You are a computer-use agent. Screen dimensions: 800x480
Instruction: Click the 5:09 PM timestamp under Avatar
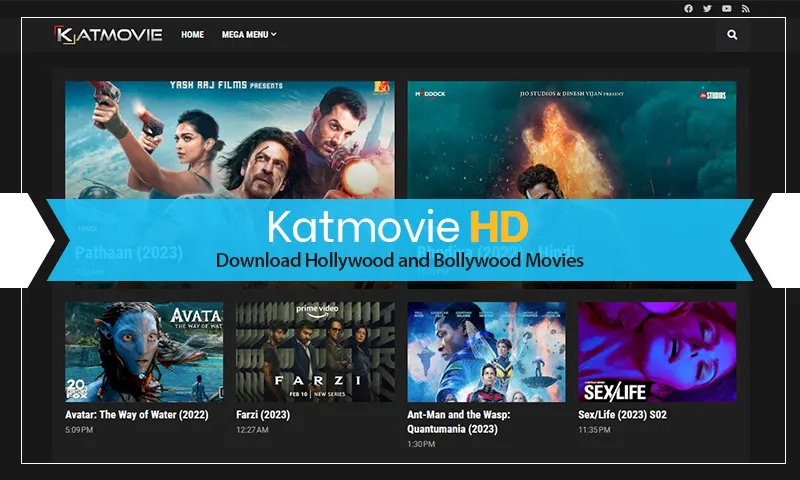pyautogui.click(x=79, y=430)
